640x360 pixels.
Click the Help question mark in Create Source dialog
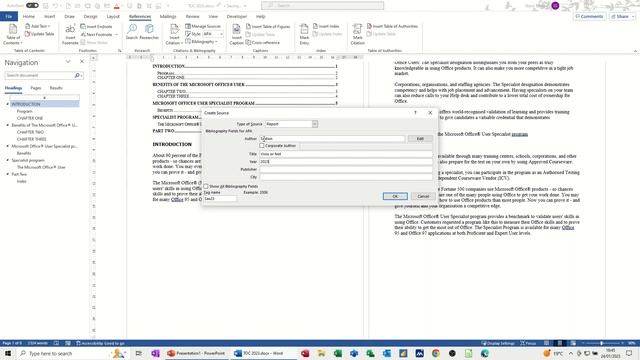(x=416, y=113)
